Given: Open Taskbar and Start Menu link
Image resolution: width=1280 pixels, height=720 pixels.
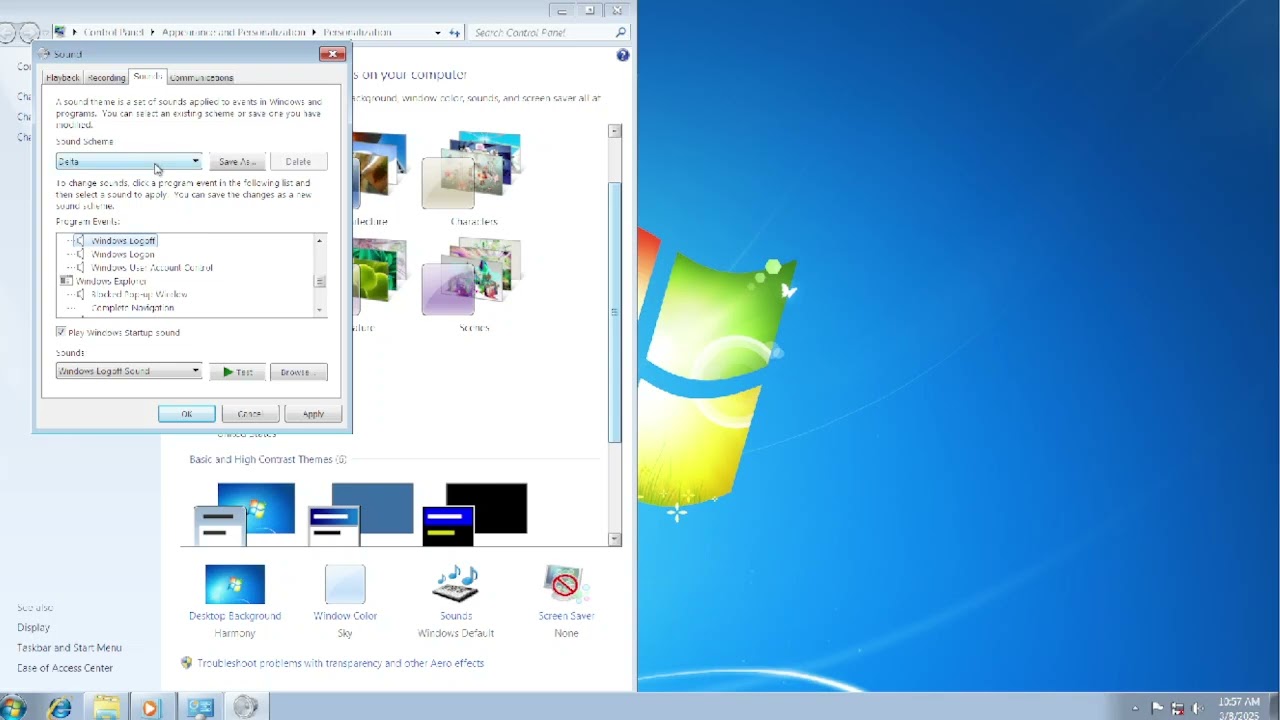Looking at the screenshot, I should [69, 647].
